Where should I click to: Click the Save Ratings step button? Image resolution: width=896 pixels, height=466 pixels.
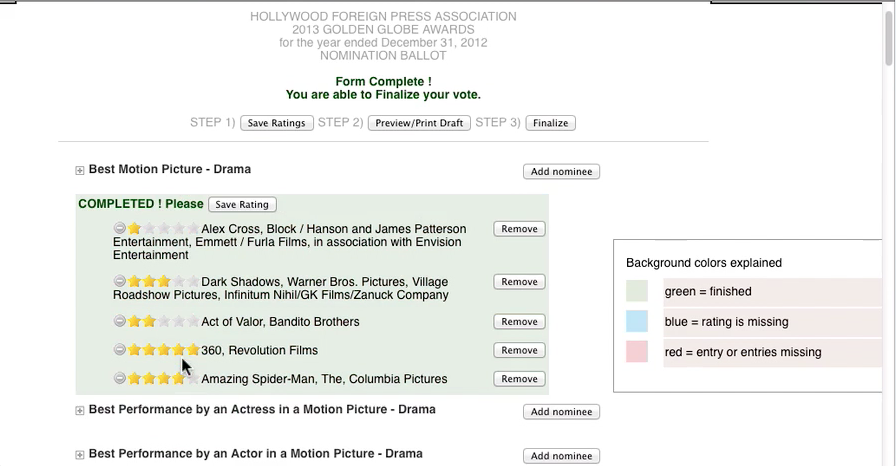277,123
